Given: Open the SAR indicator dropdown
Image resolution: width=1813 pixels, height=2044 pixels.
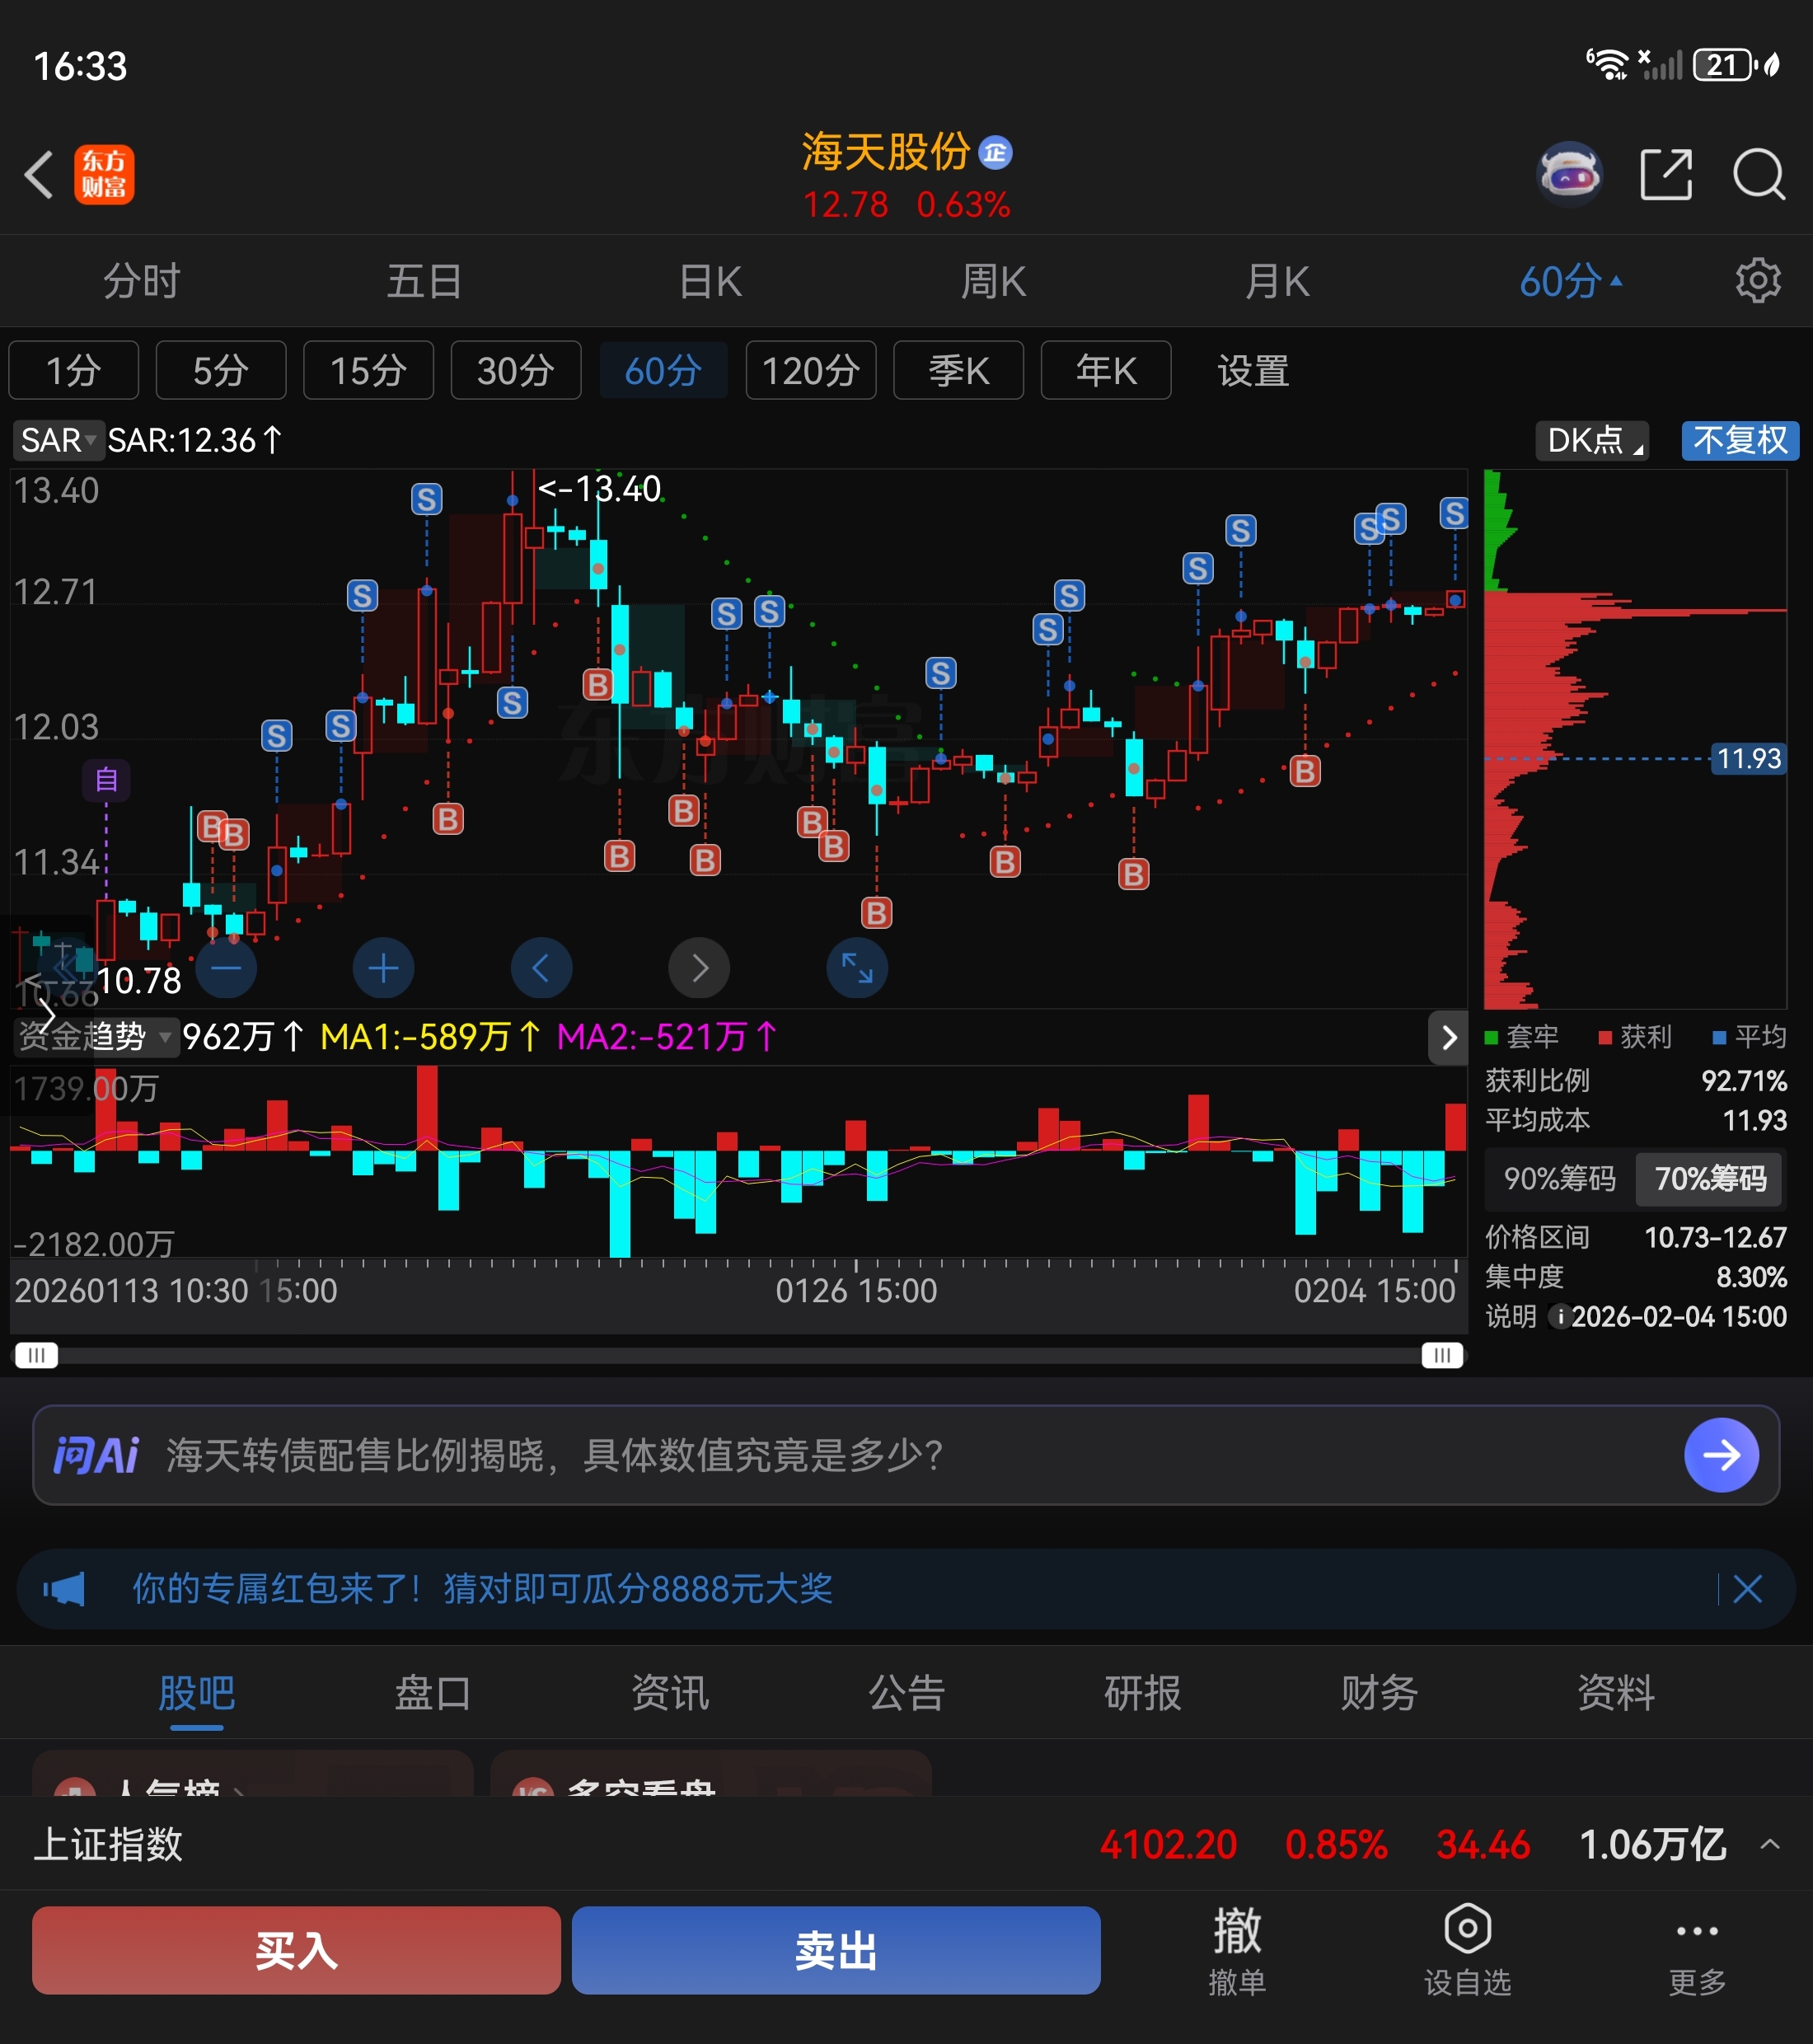Looking at the screenshot, I should 55,440.
